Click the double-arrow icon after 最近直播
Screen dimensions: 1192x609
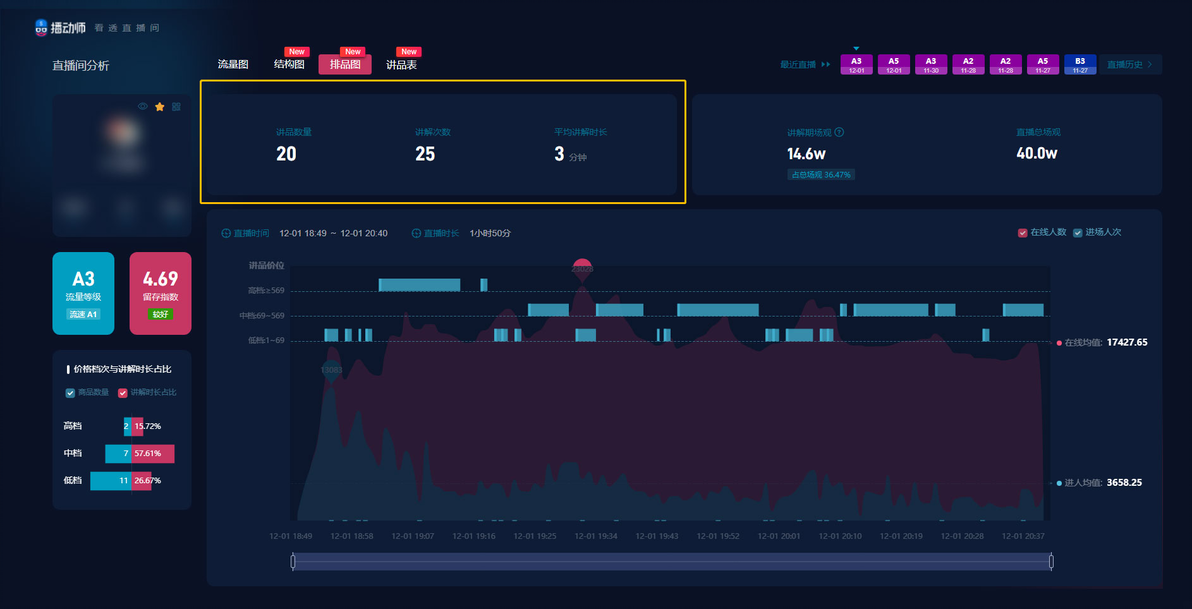click(826, 65)
